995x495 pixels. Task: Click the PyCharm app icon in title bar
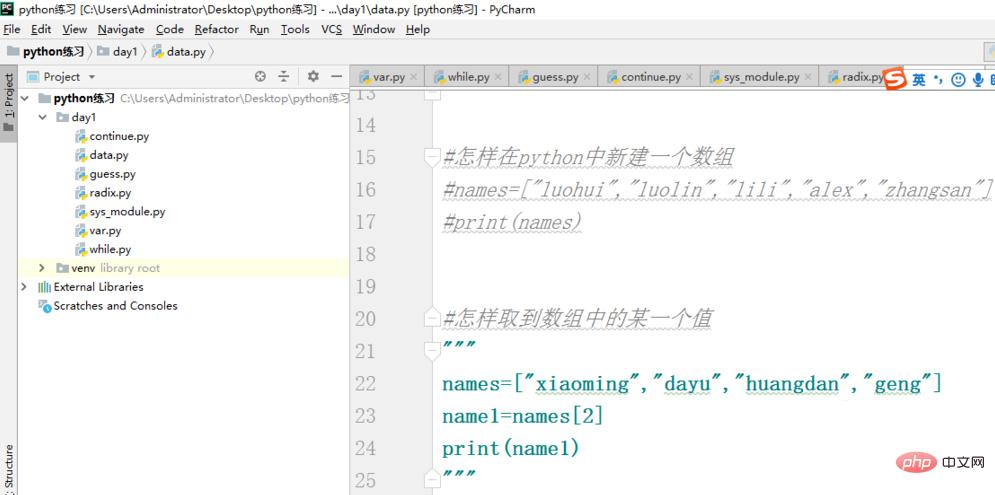coord(8,9)
